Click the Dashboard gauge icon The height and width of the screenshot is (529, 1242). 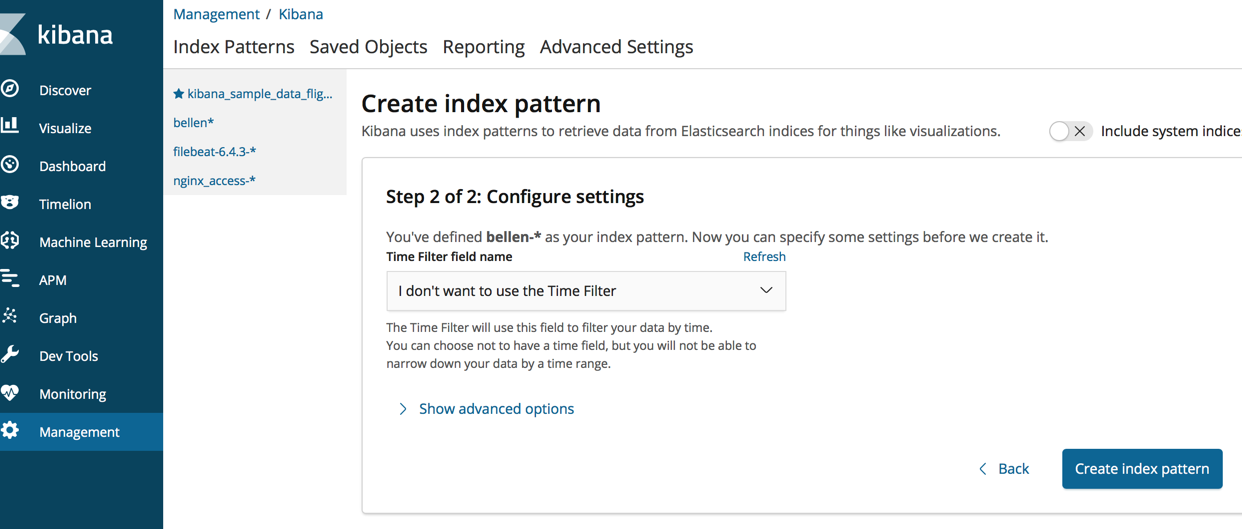click(11, 165)
